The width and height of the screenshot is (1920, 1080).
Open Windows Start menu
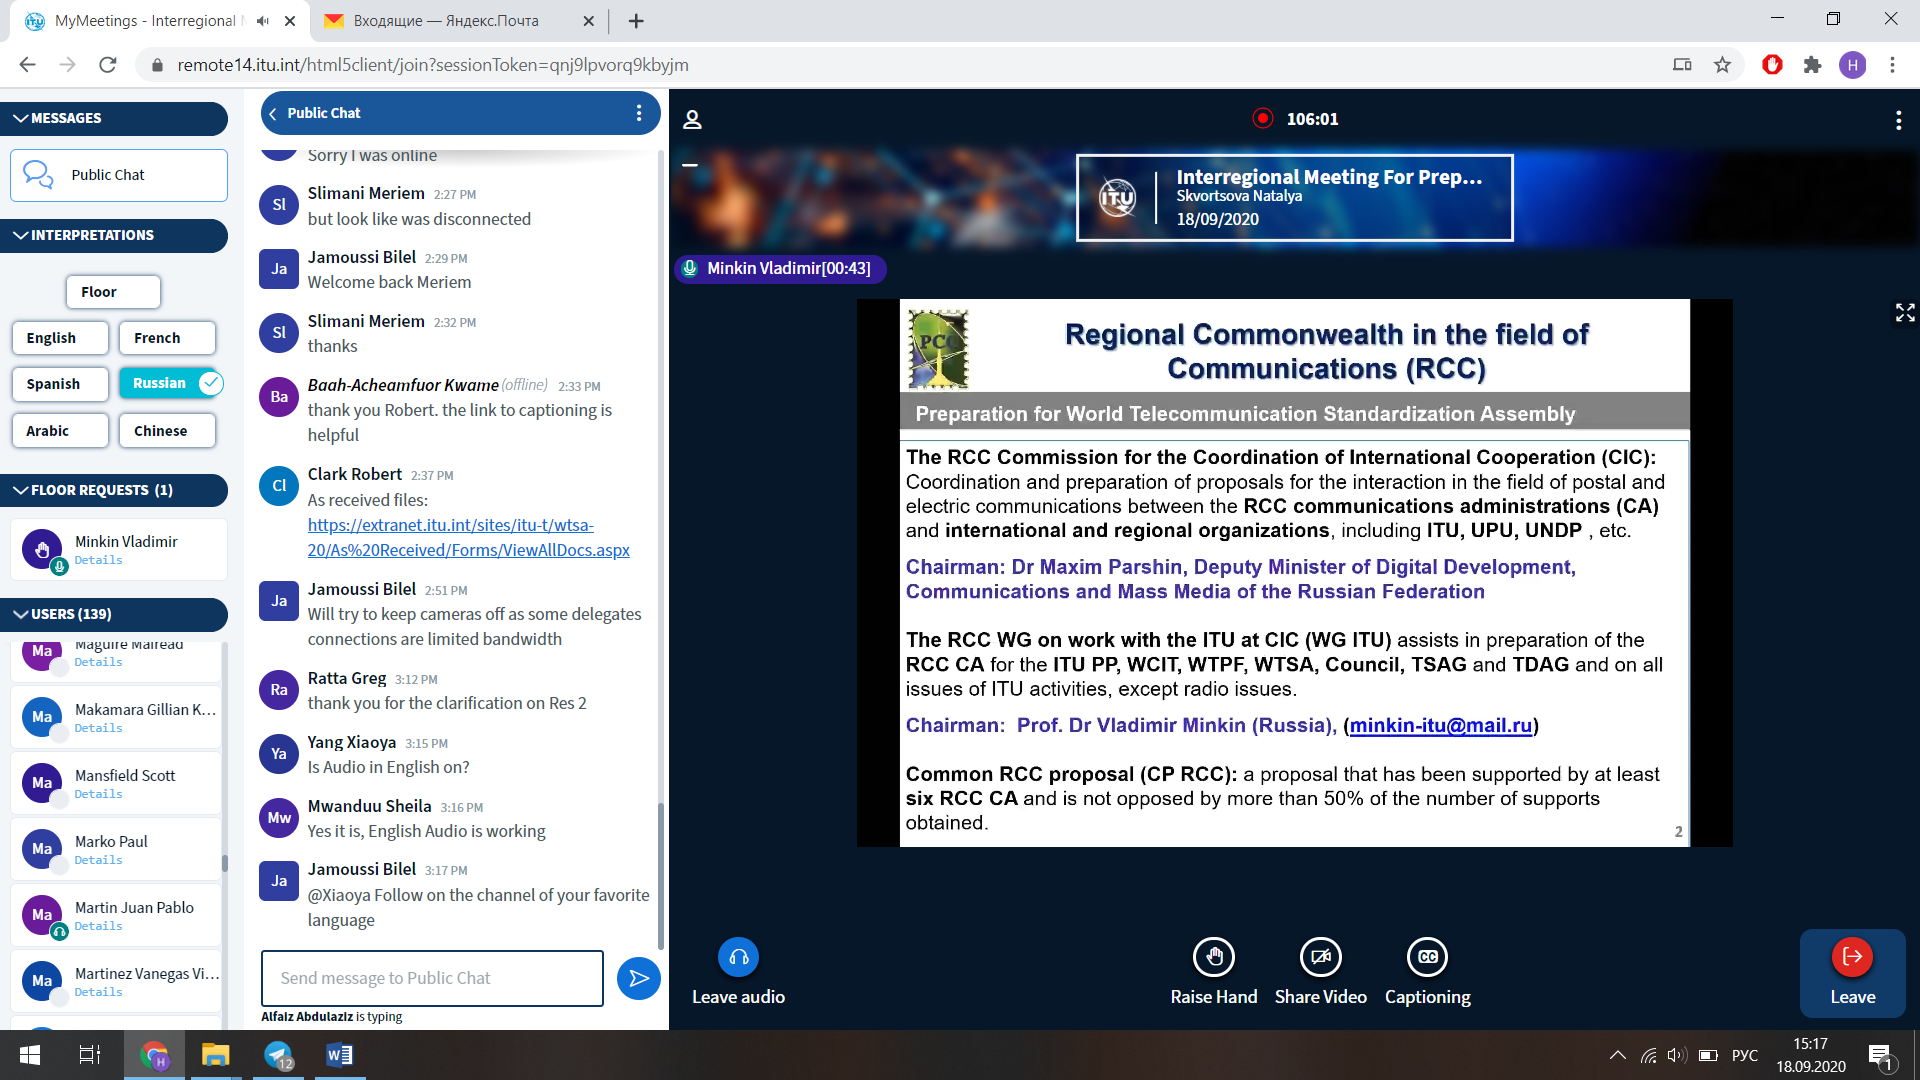coord(30,1055)
